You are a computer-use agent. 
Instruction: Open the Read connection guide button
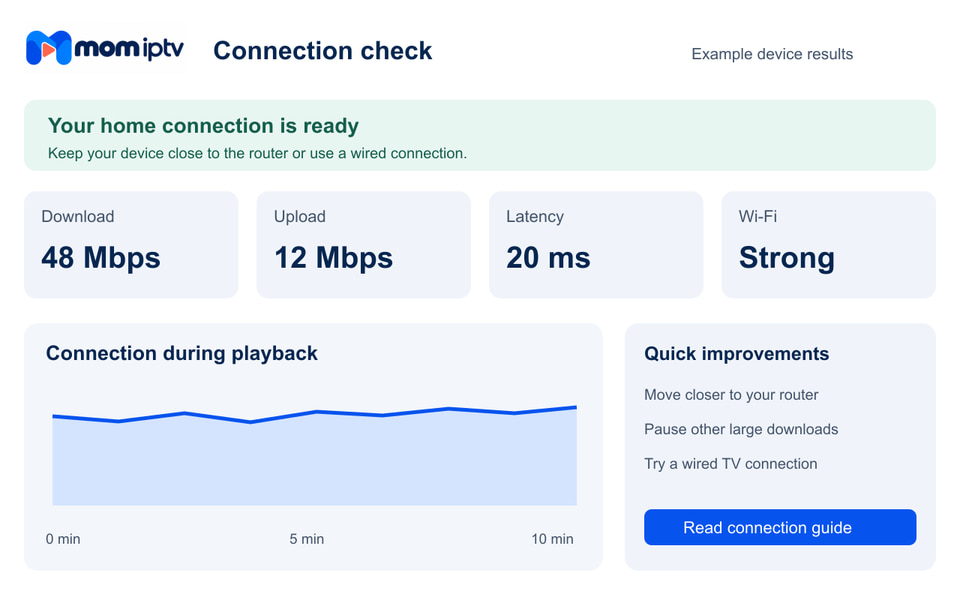point(779,527)
